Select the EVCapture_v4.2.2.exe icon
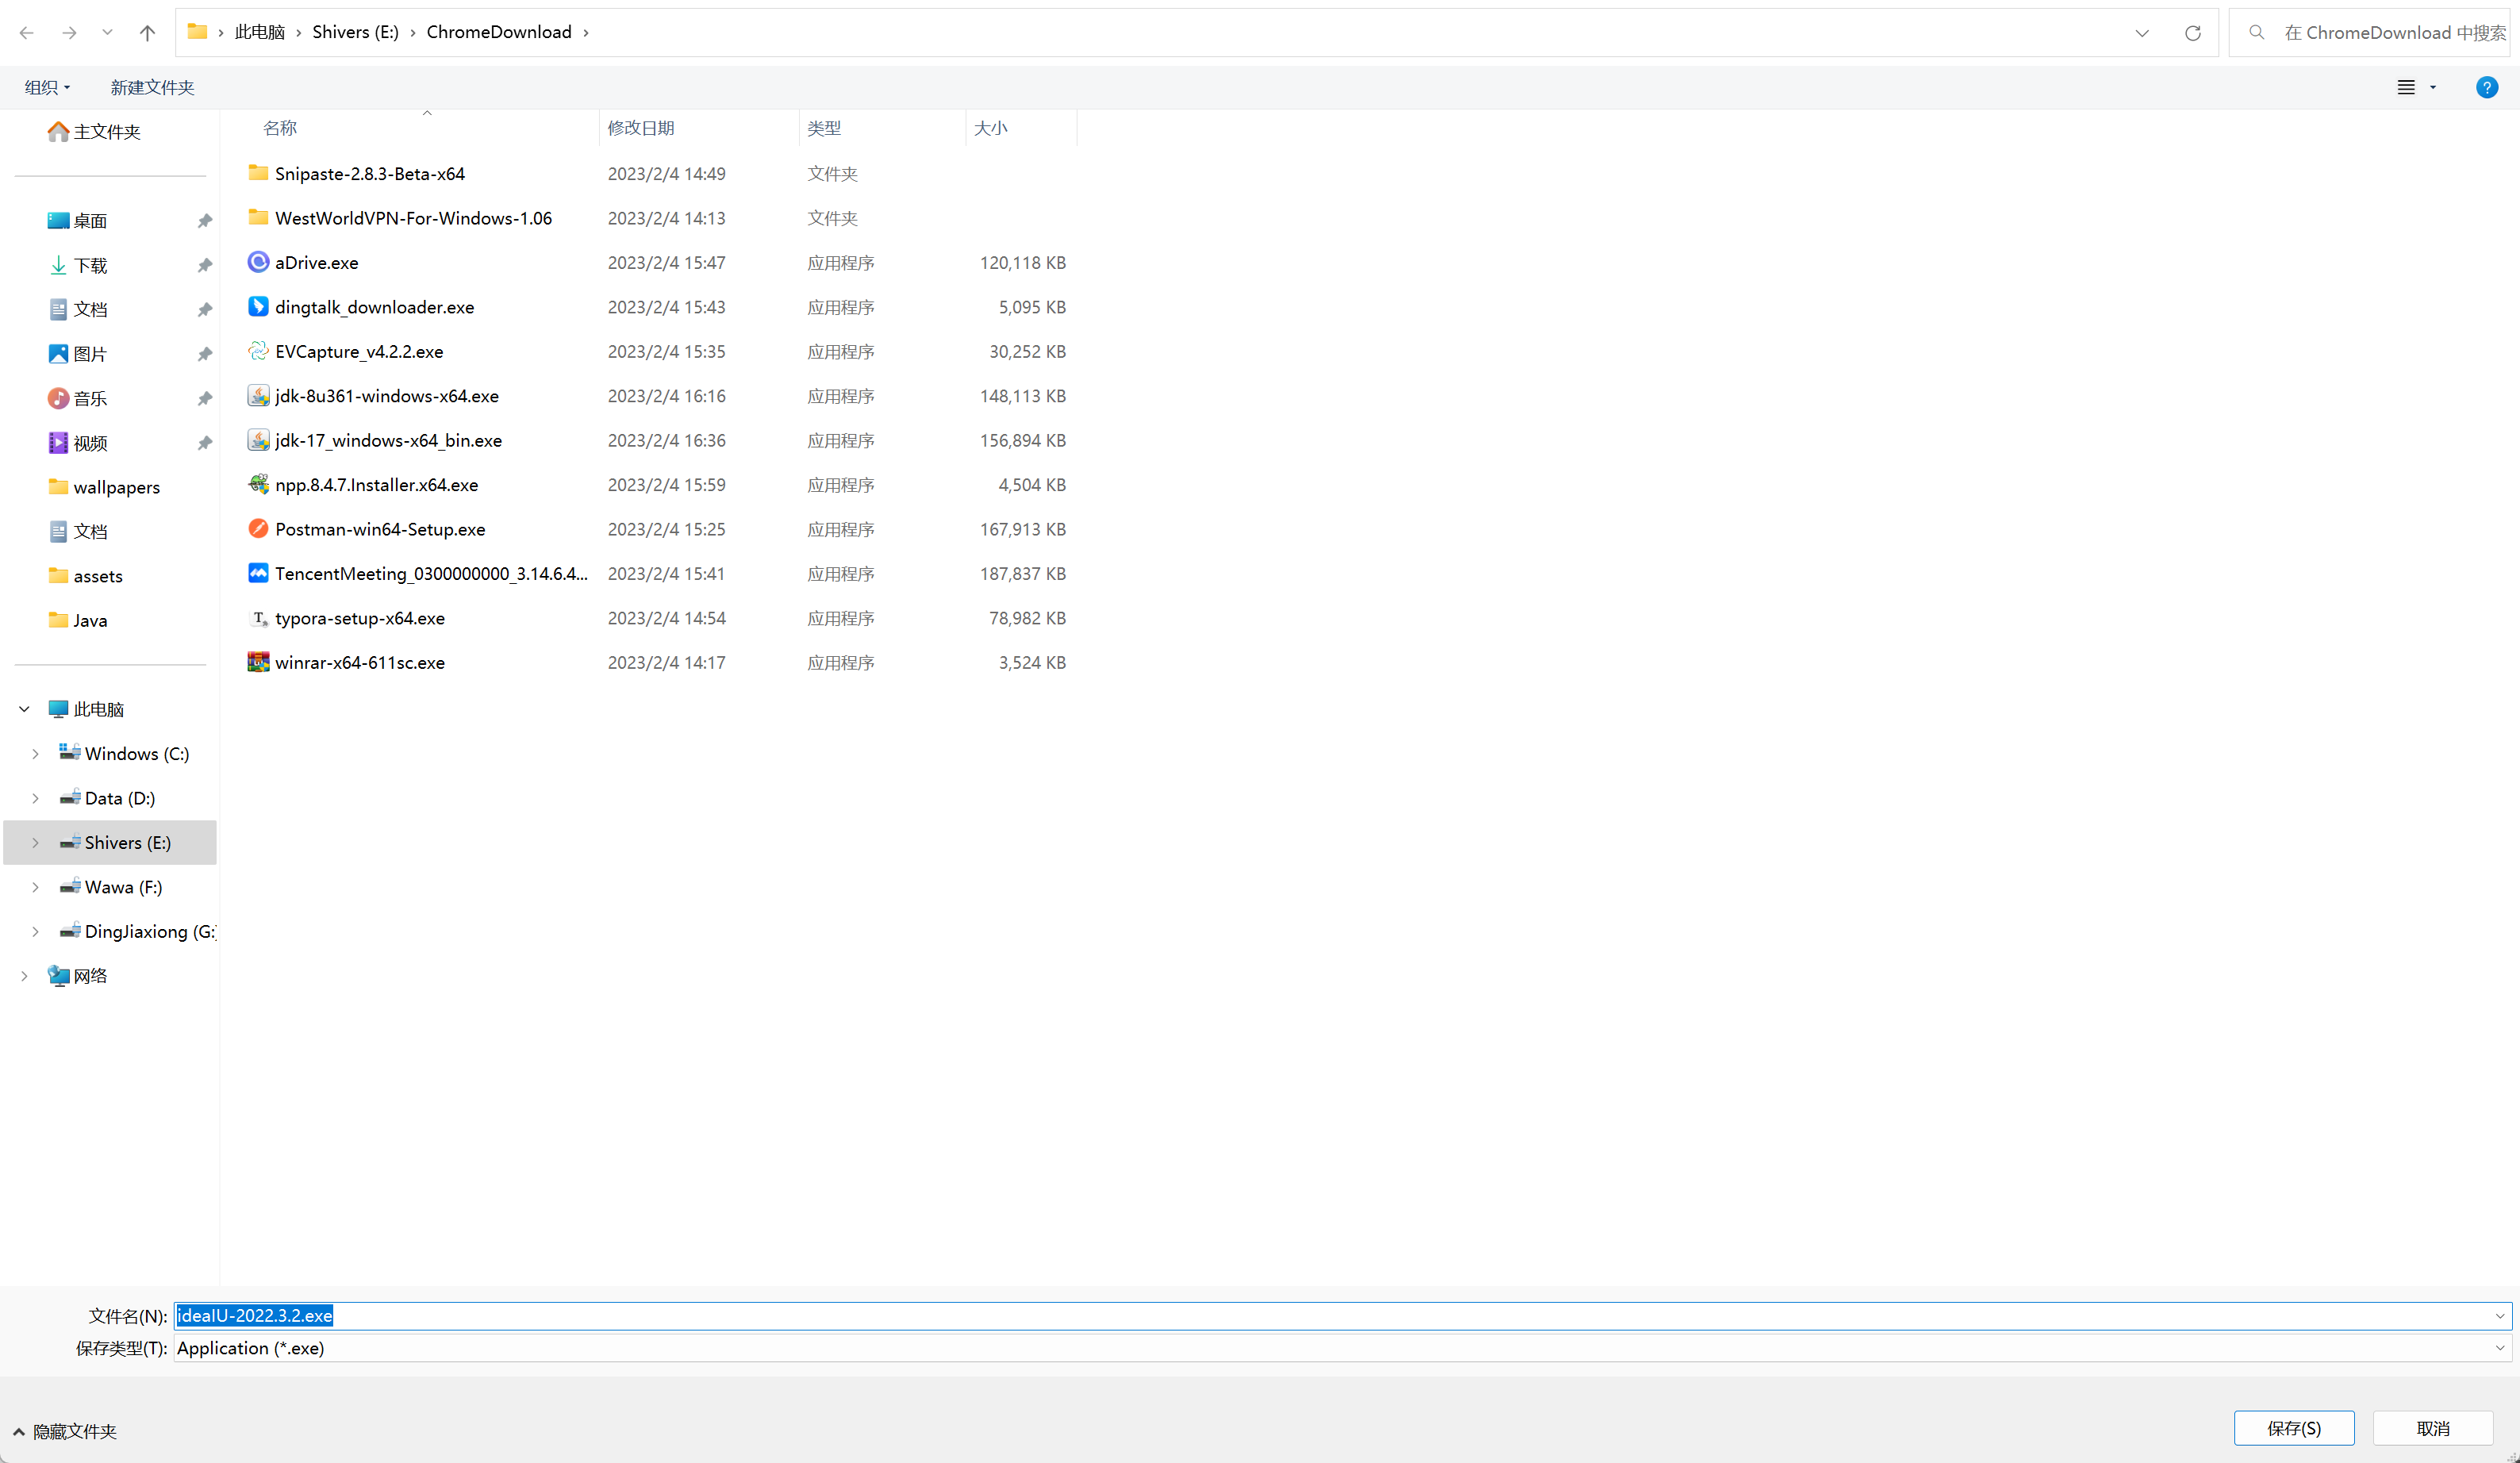Screen dimensions: 2520x1463 (x=258, y=351)
